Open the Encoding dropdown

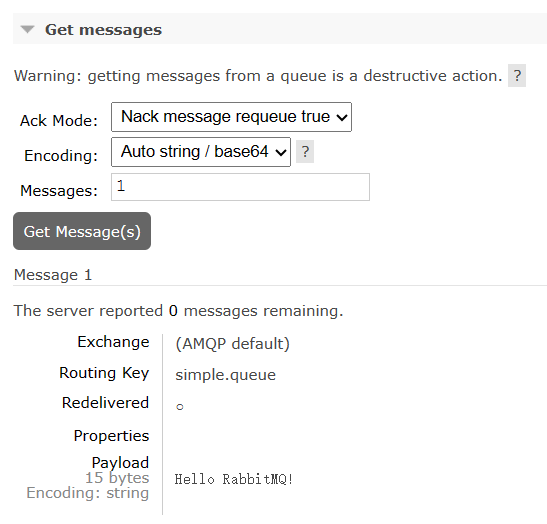click(x=201, y=152)
